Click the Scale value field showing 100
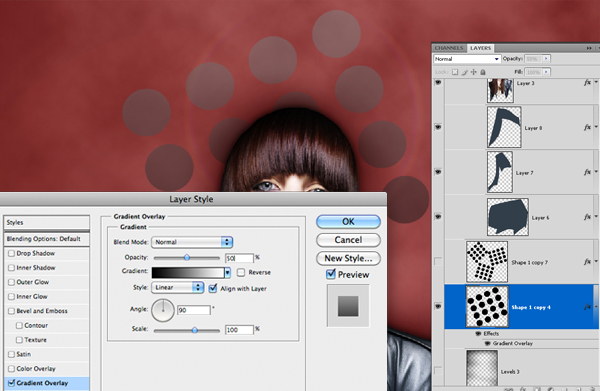The image size is (600, 391). tap(239, 330)
